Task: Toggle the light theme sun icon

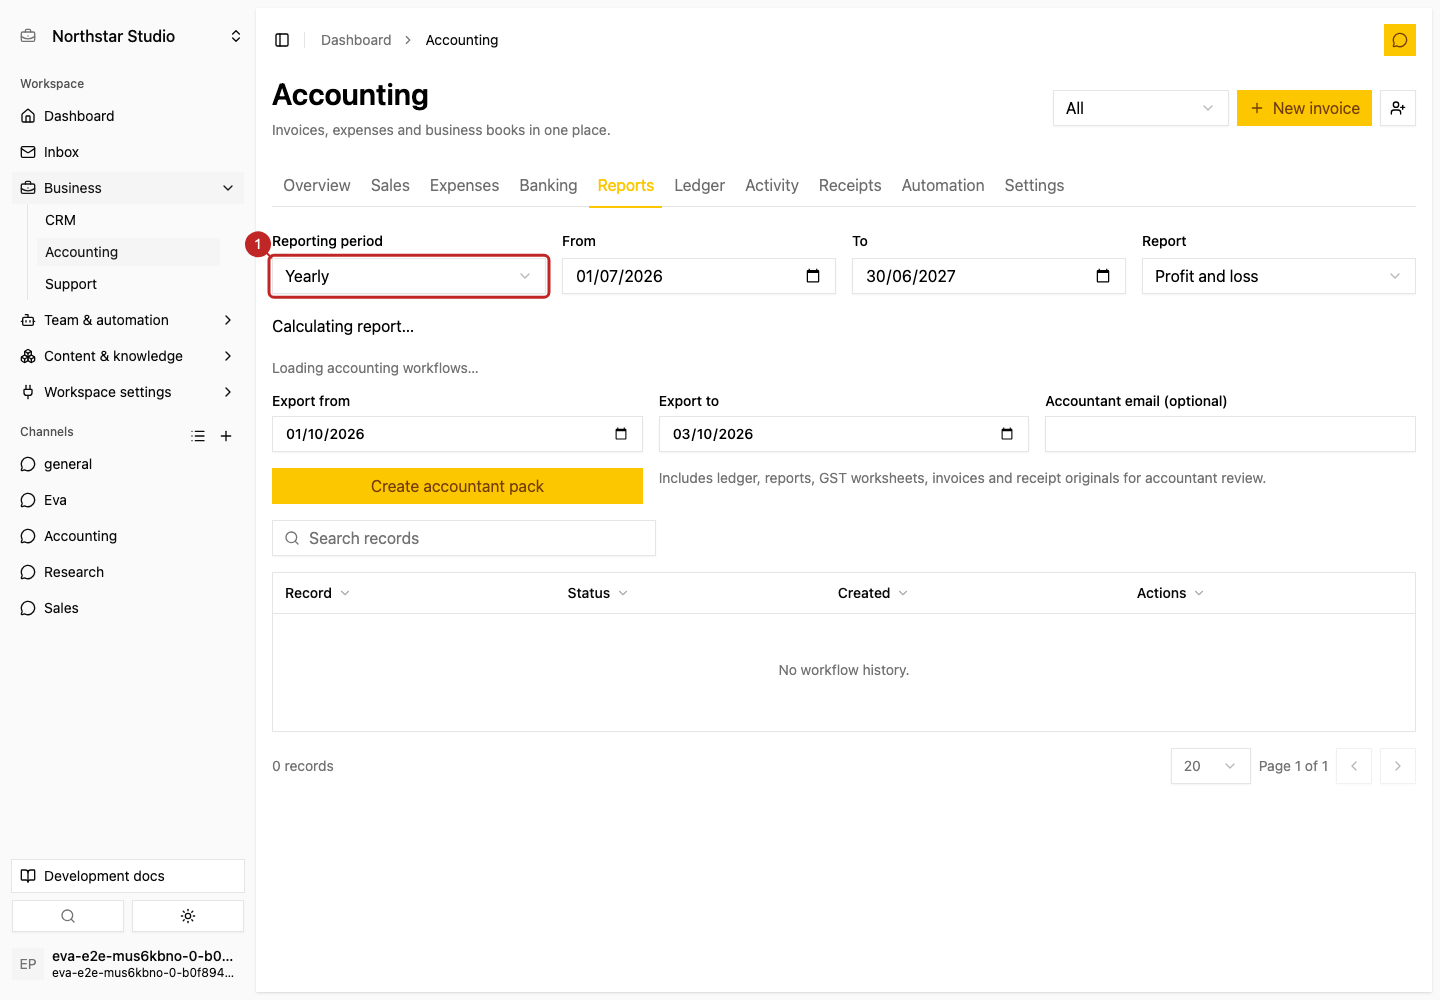Action: click(188, 916)
